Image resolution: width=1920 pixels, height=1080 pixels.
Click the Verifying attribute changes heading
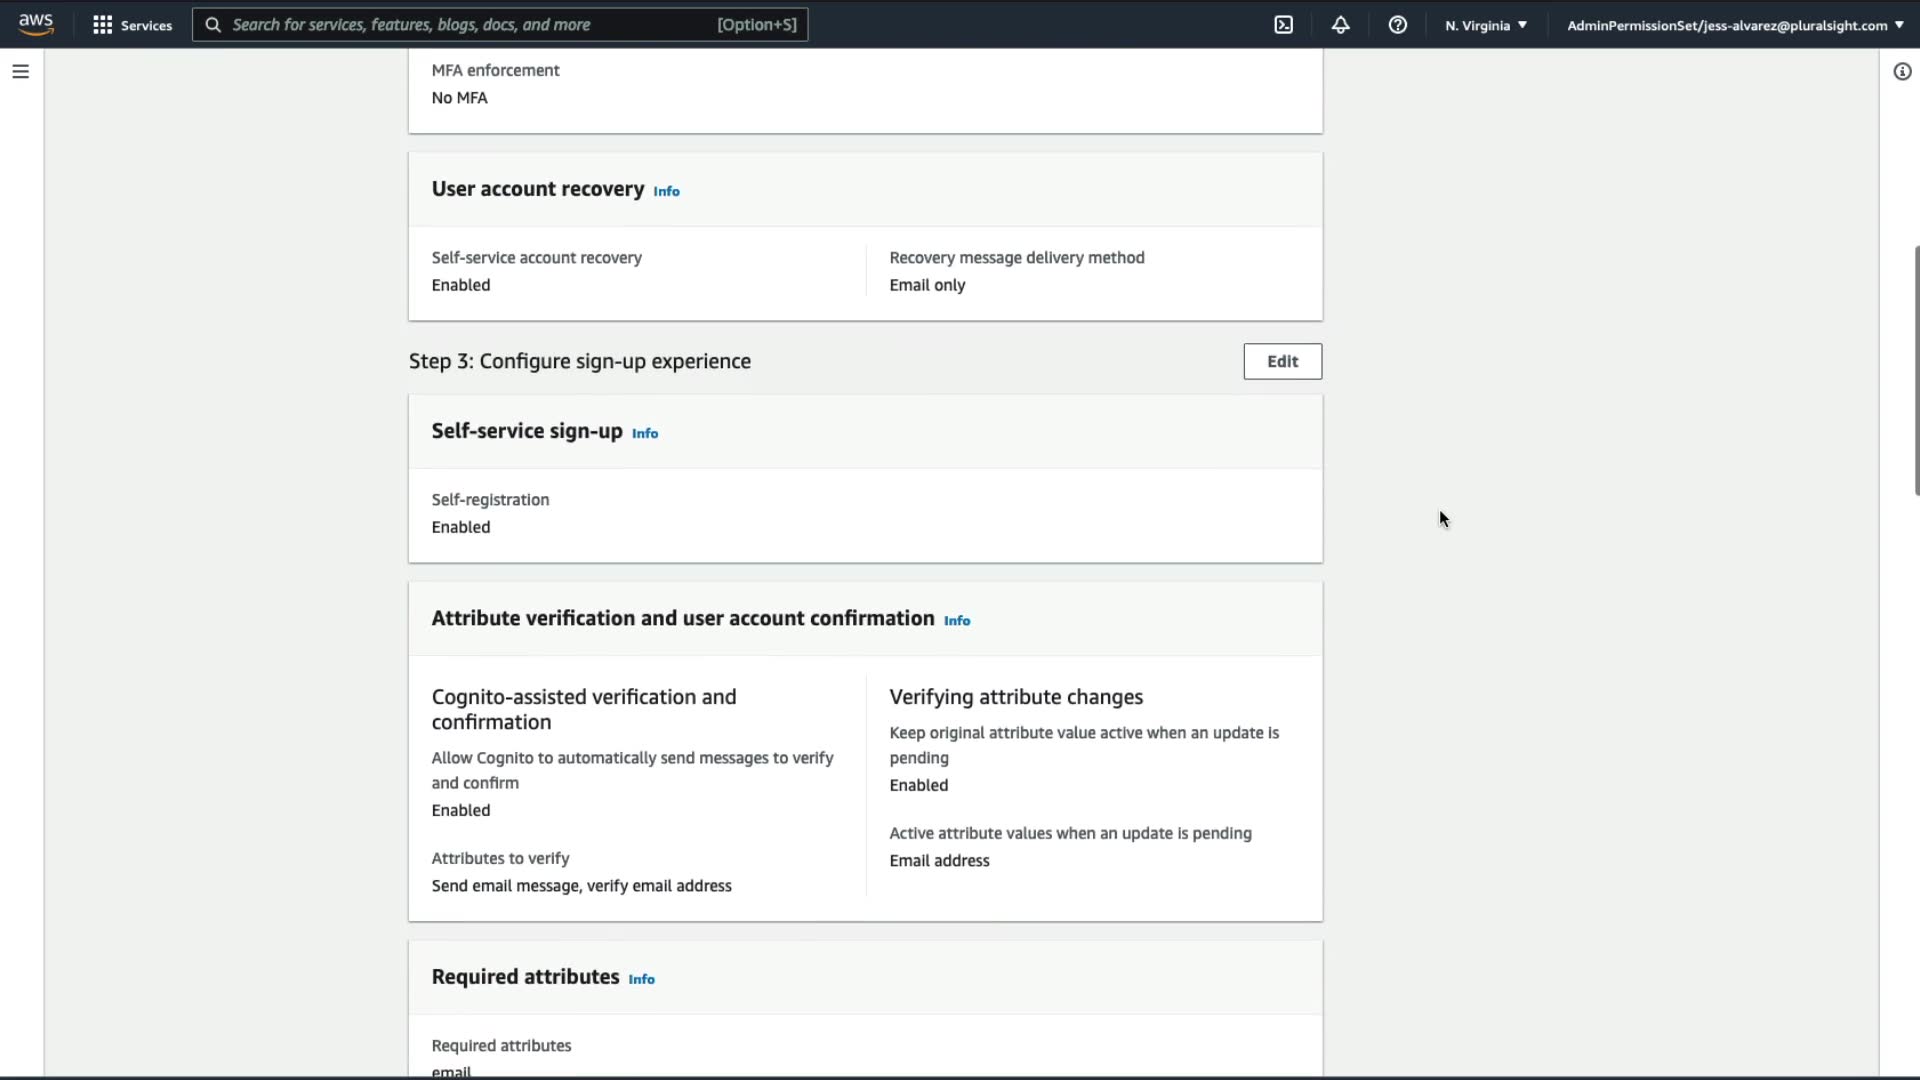tap(1016, 697)
